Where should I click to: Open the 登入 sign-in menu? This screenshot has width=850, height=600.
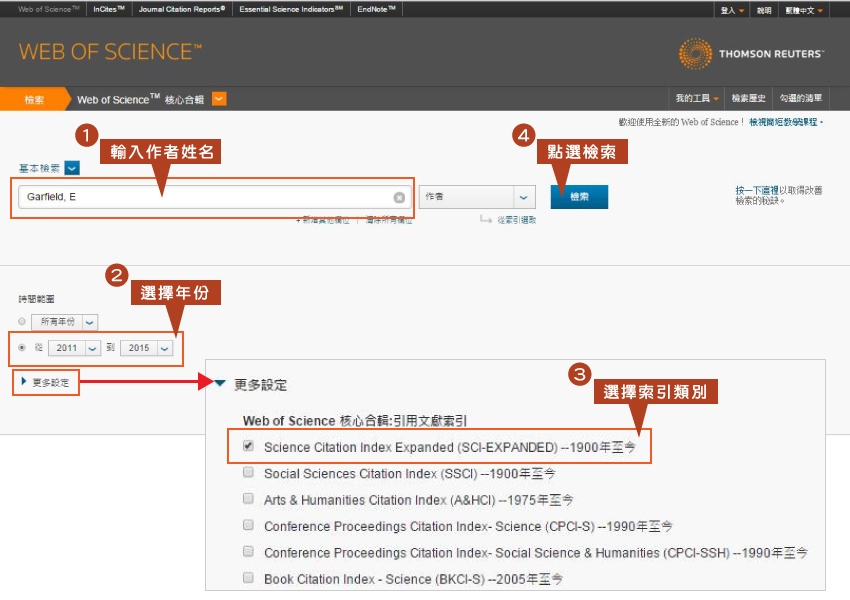[732, 10]
